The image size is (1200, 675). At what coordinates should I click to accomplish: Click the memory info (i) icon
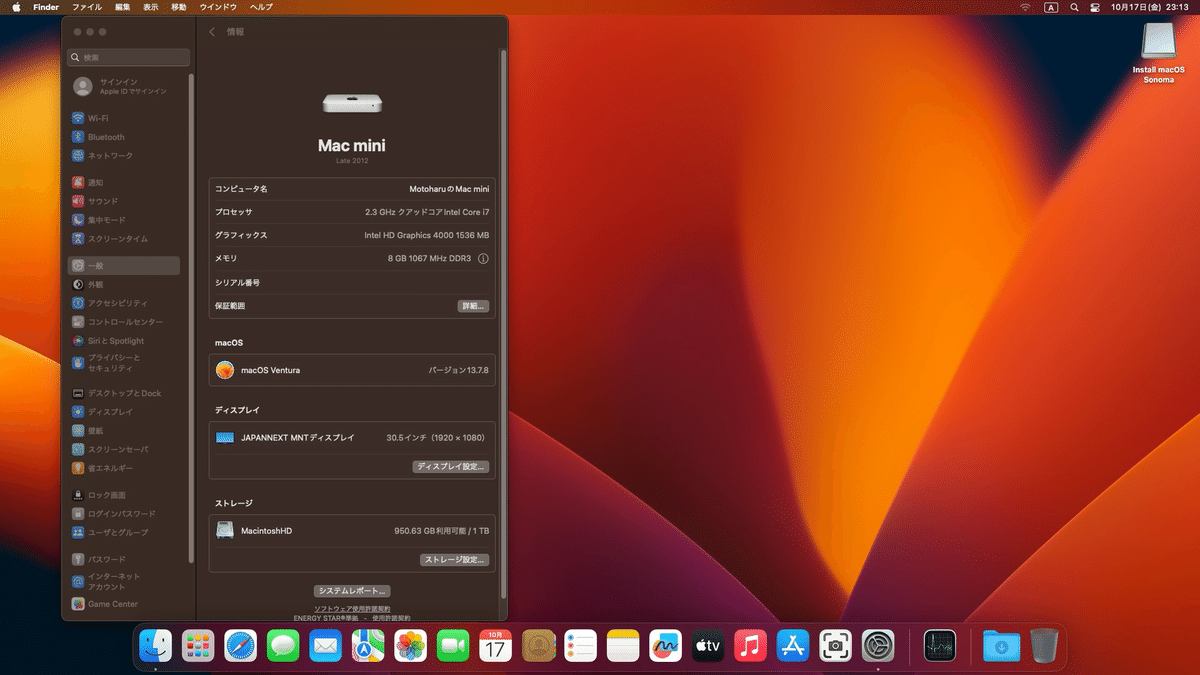pyautogui.click(x=482, y=259)
